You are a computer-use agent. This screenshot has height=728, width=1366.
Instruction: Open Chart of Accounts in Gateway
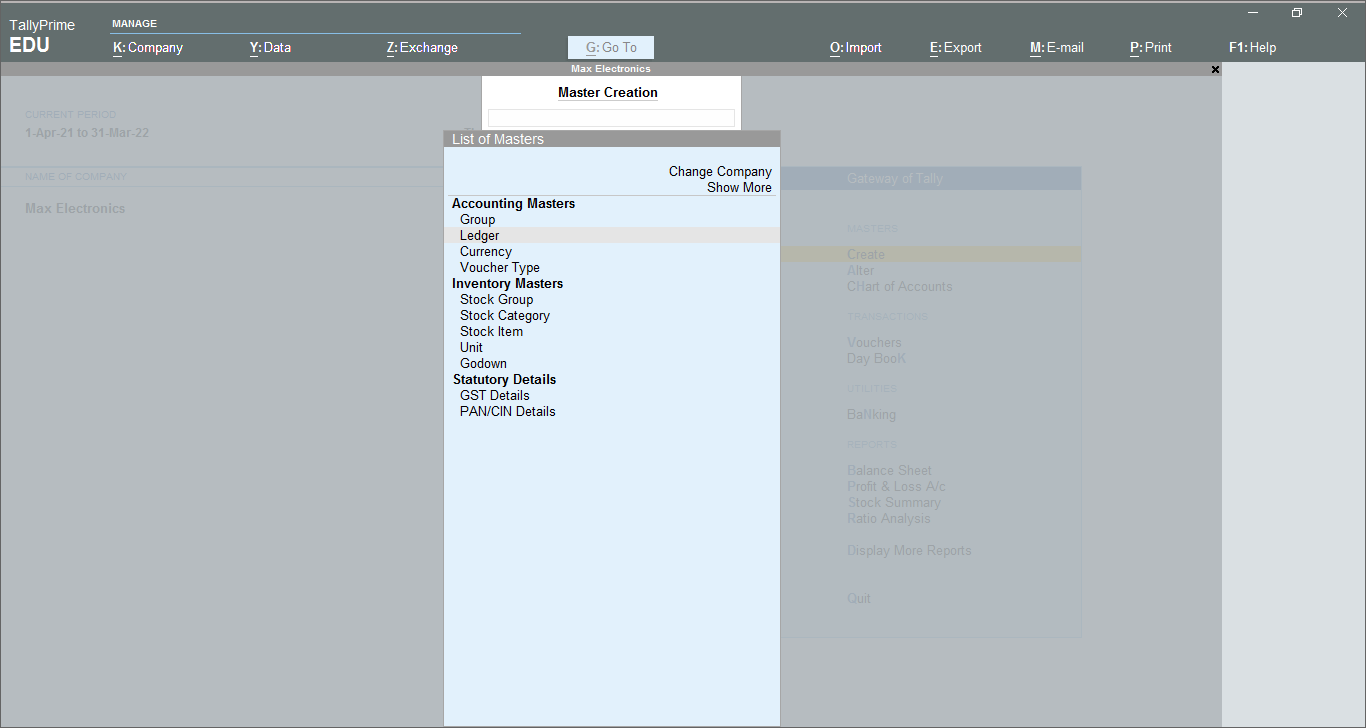pyautogui.click(x=899, y=286)
